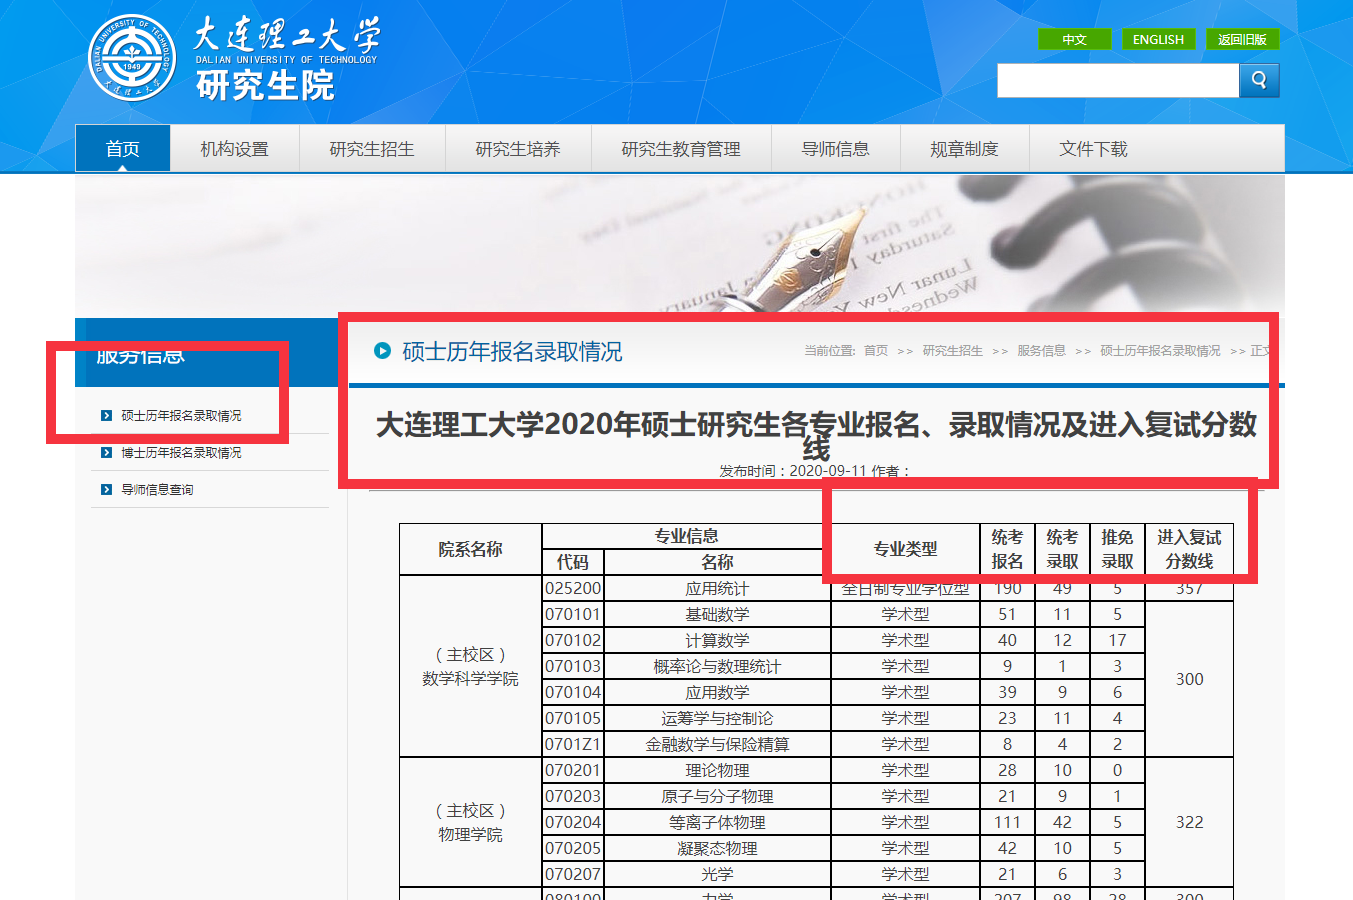Click the 研究生院 title text in header
The image size is (1353, 900).
click(x=265, y=86)
